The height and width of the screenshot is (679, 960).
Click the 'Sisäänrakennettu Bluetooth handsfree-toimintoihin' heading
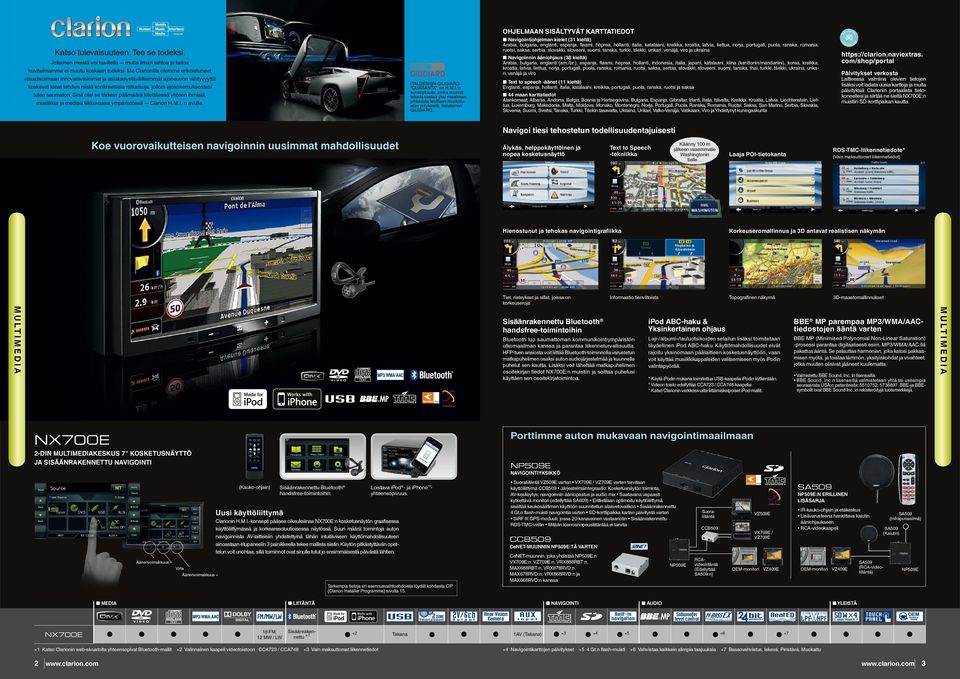pos(553,325)
